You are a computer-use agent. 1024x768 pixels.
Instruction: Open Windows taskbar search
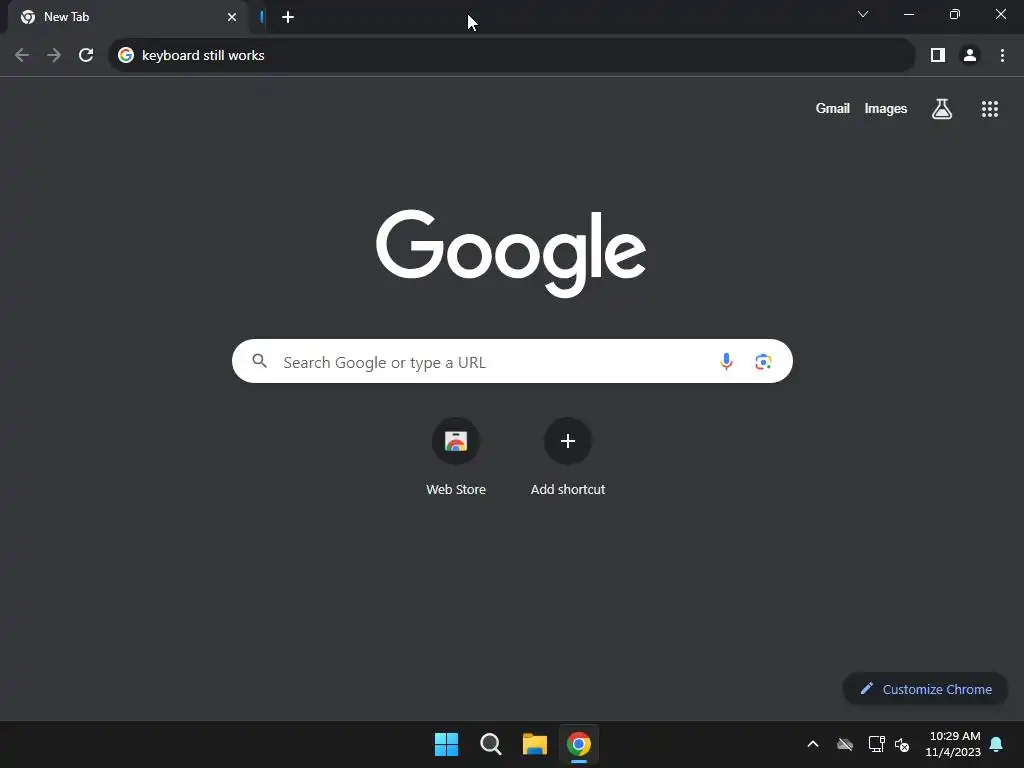pyautogui.click(x=490, y=744)
